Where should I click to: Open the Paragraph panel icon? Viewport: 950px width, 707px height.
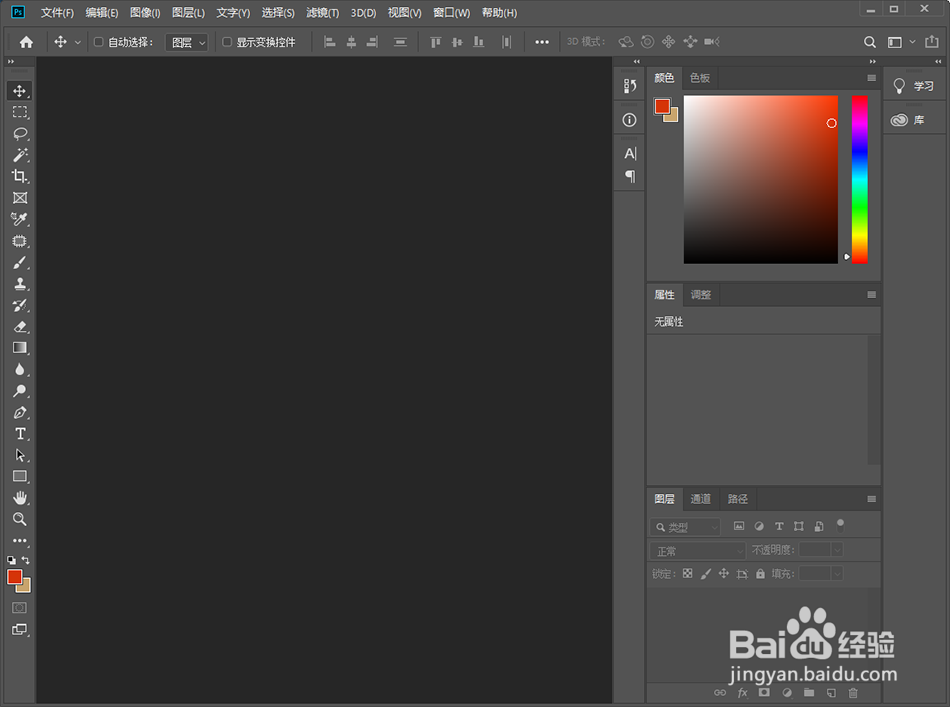[x=630, y=176]
